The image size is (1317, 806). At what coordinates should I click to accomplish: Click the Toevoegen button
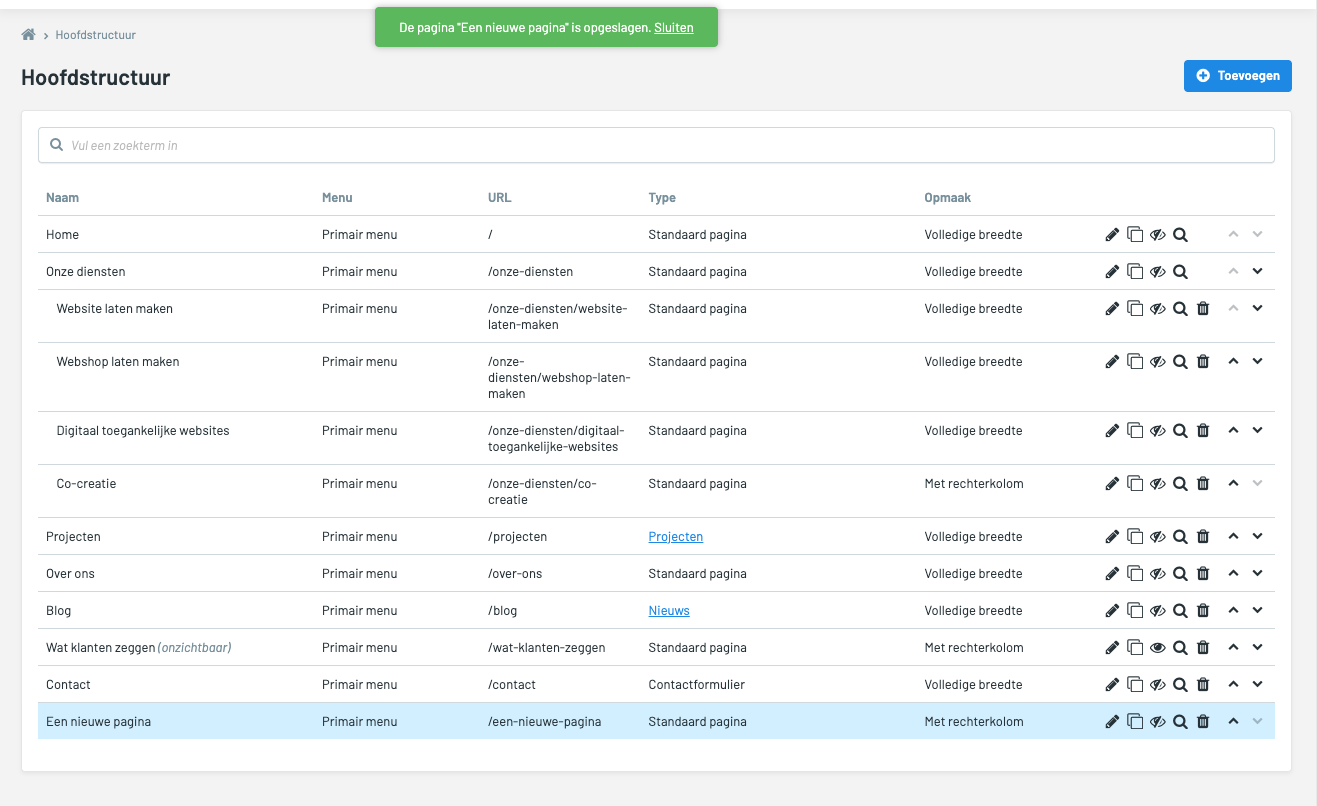pos(1238,76)
